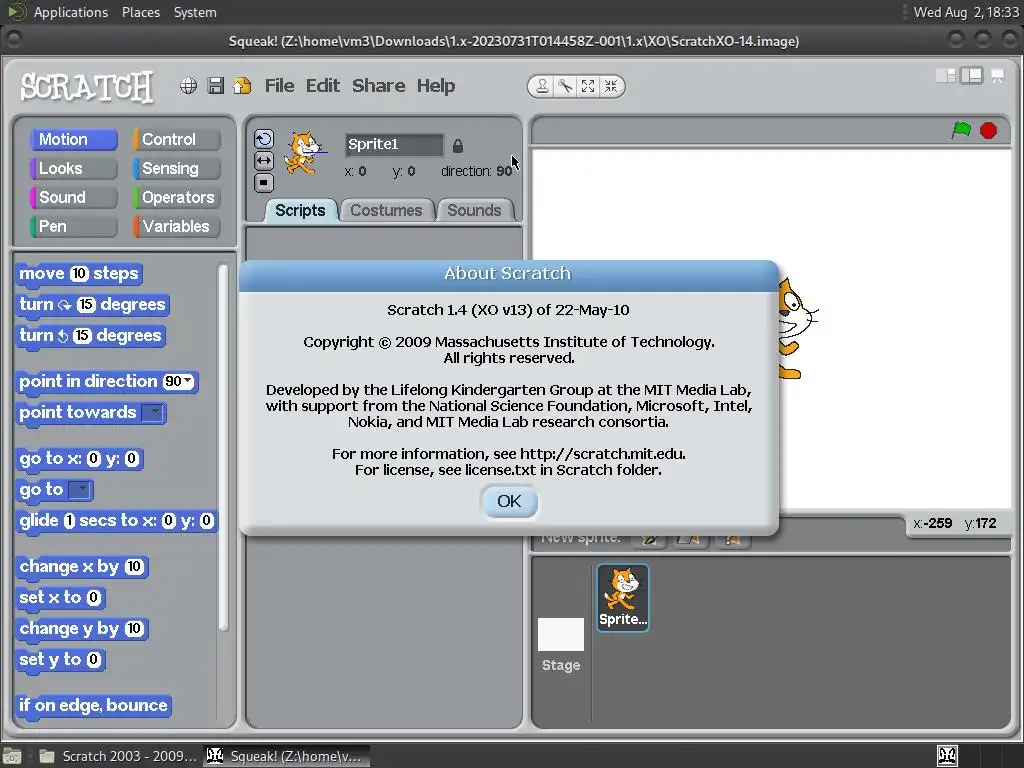1024x768 pixels.
Task: Switch to the Costumes tab
Action: [386, 210]
